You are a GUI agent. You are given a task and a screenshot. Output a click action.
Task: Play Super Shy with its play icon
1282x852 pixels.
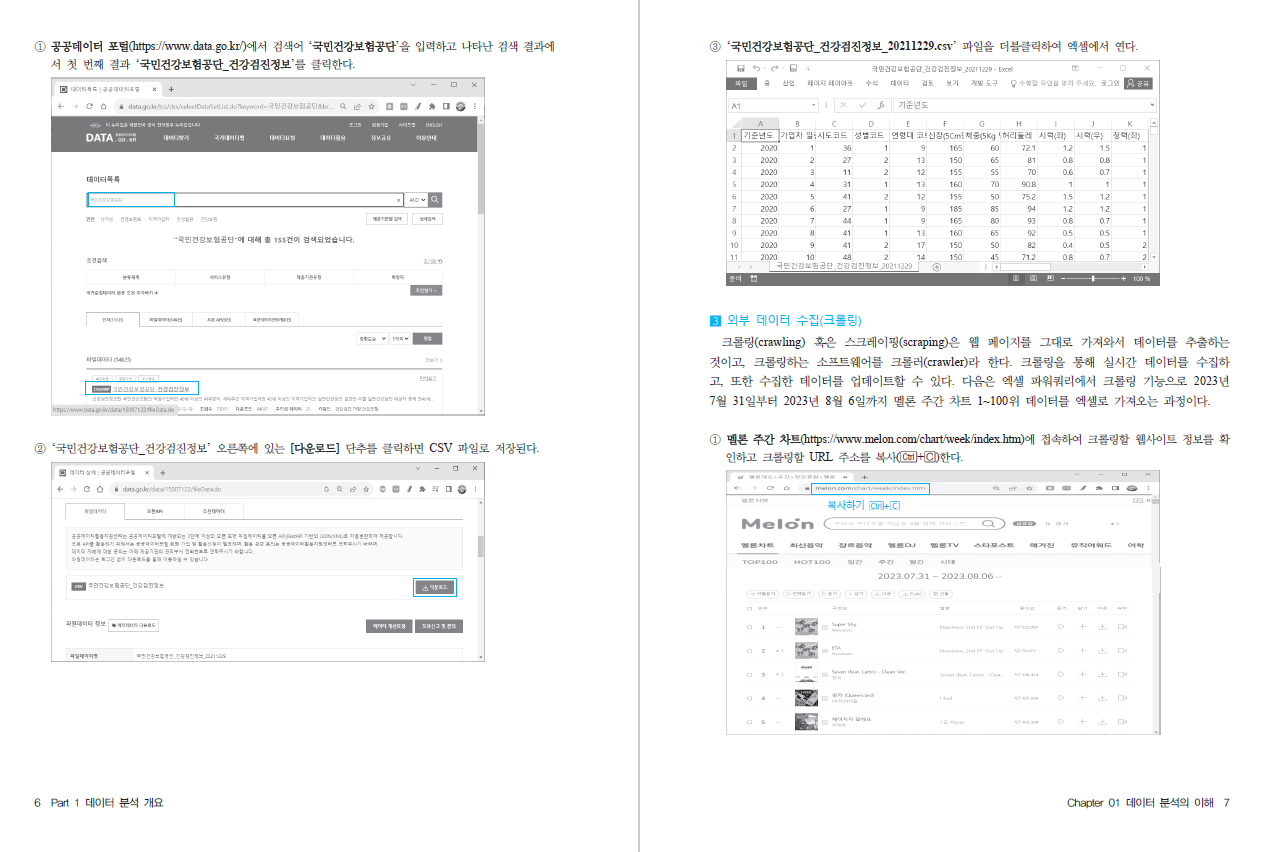(x=1063, y=627)
